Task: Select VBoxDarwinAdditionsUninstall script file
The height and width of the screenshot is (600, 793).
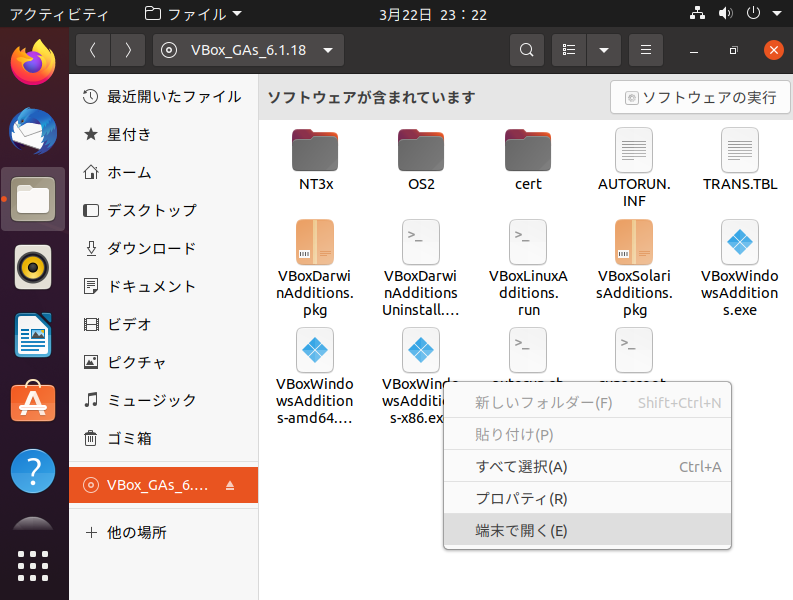Action: [421, 269]
